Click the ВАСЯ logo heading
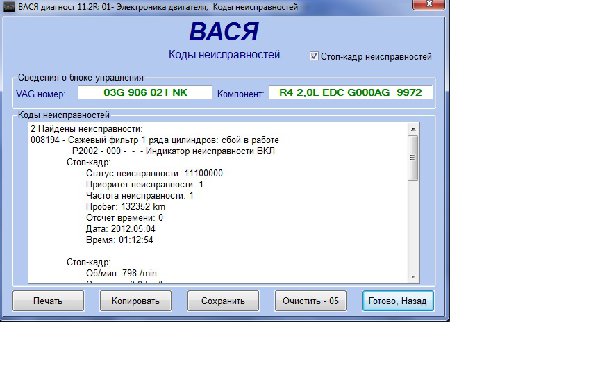 [x=224, y=31]
